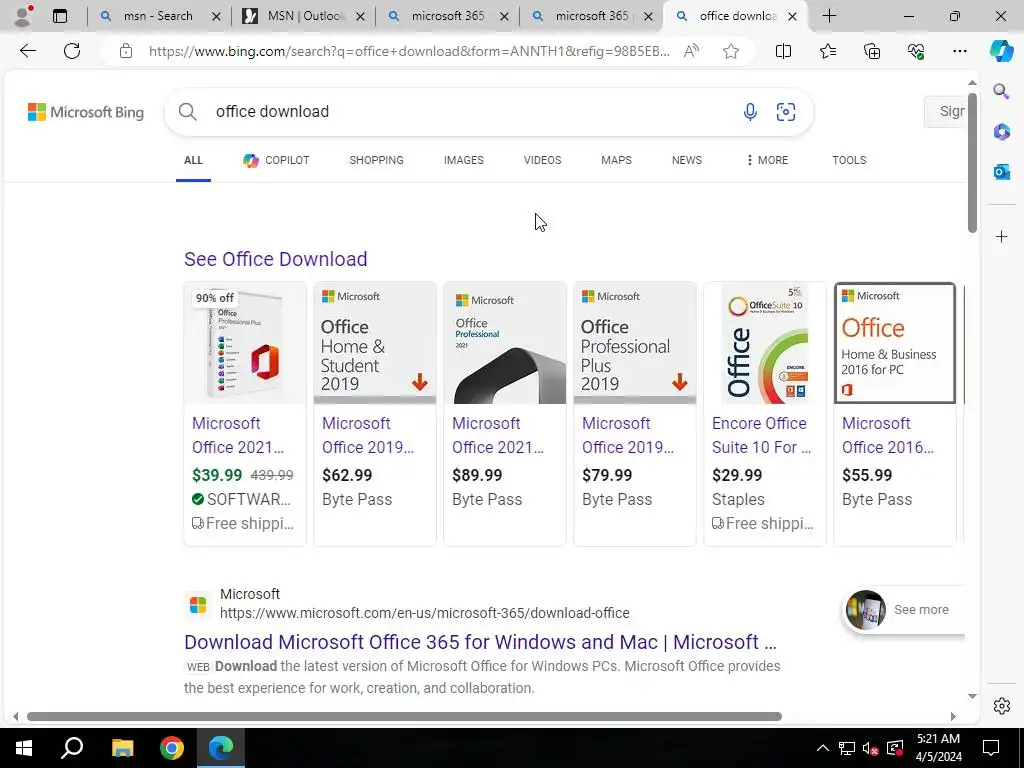Open Split screen icon

click(783, 51)
